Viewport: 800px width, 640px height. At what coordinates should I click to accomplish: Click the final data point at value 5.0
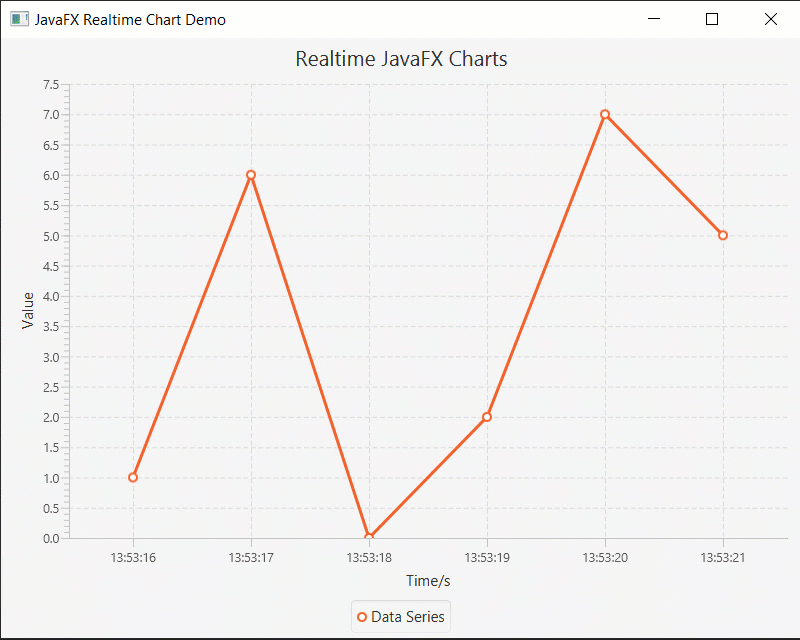pos(723,235)
